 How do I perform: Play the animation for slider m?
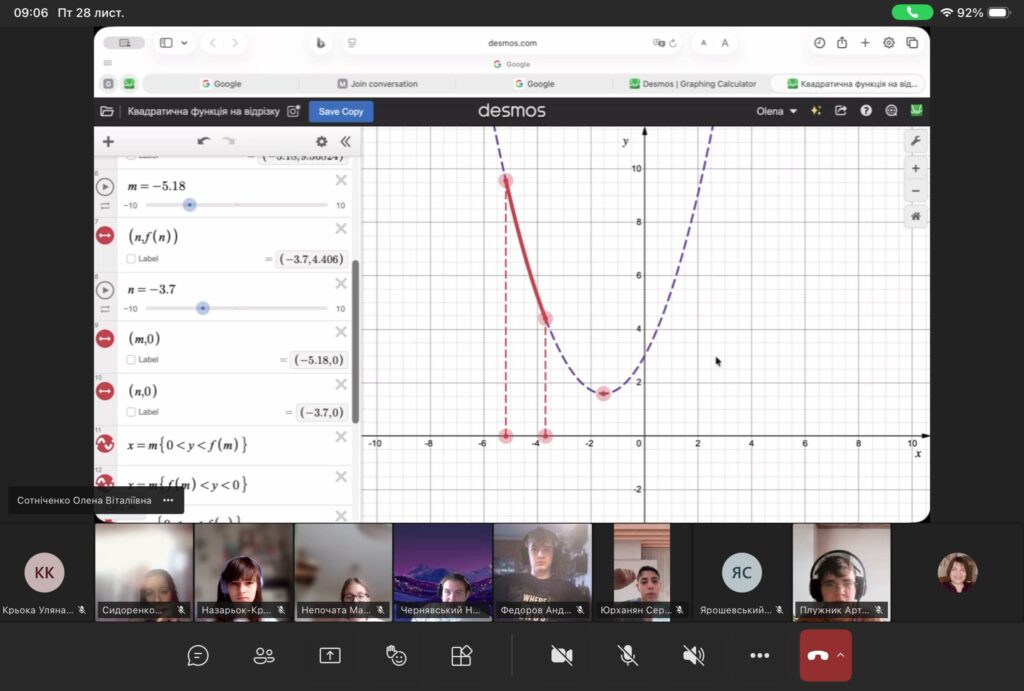tap(105, 187)
